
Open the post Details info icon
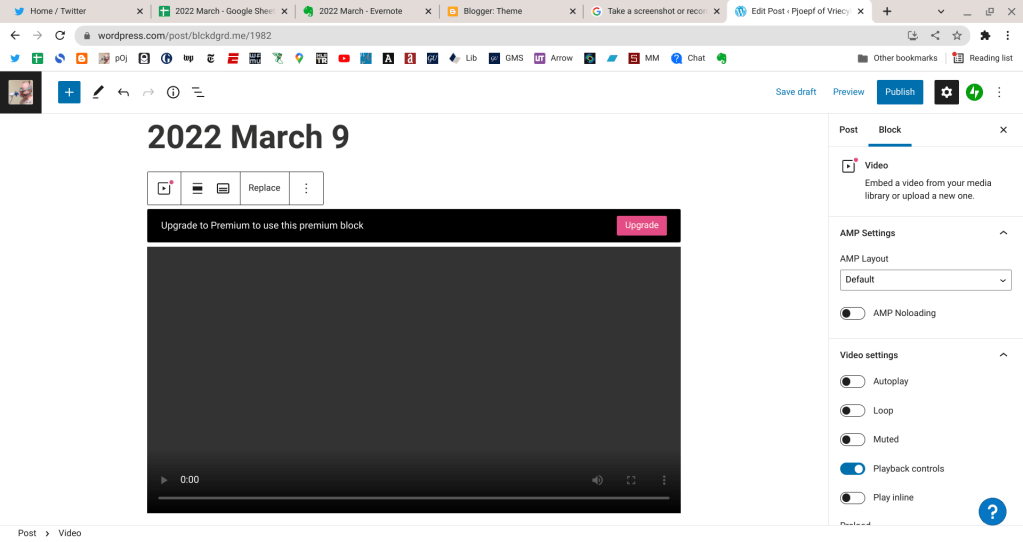click(173, 92)
